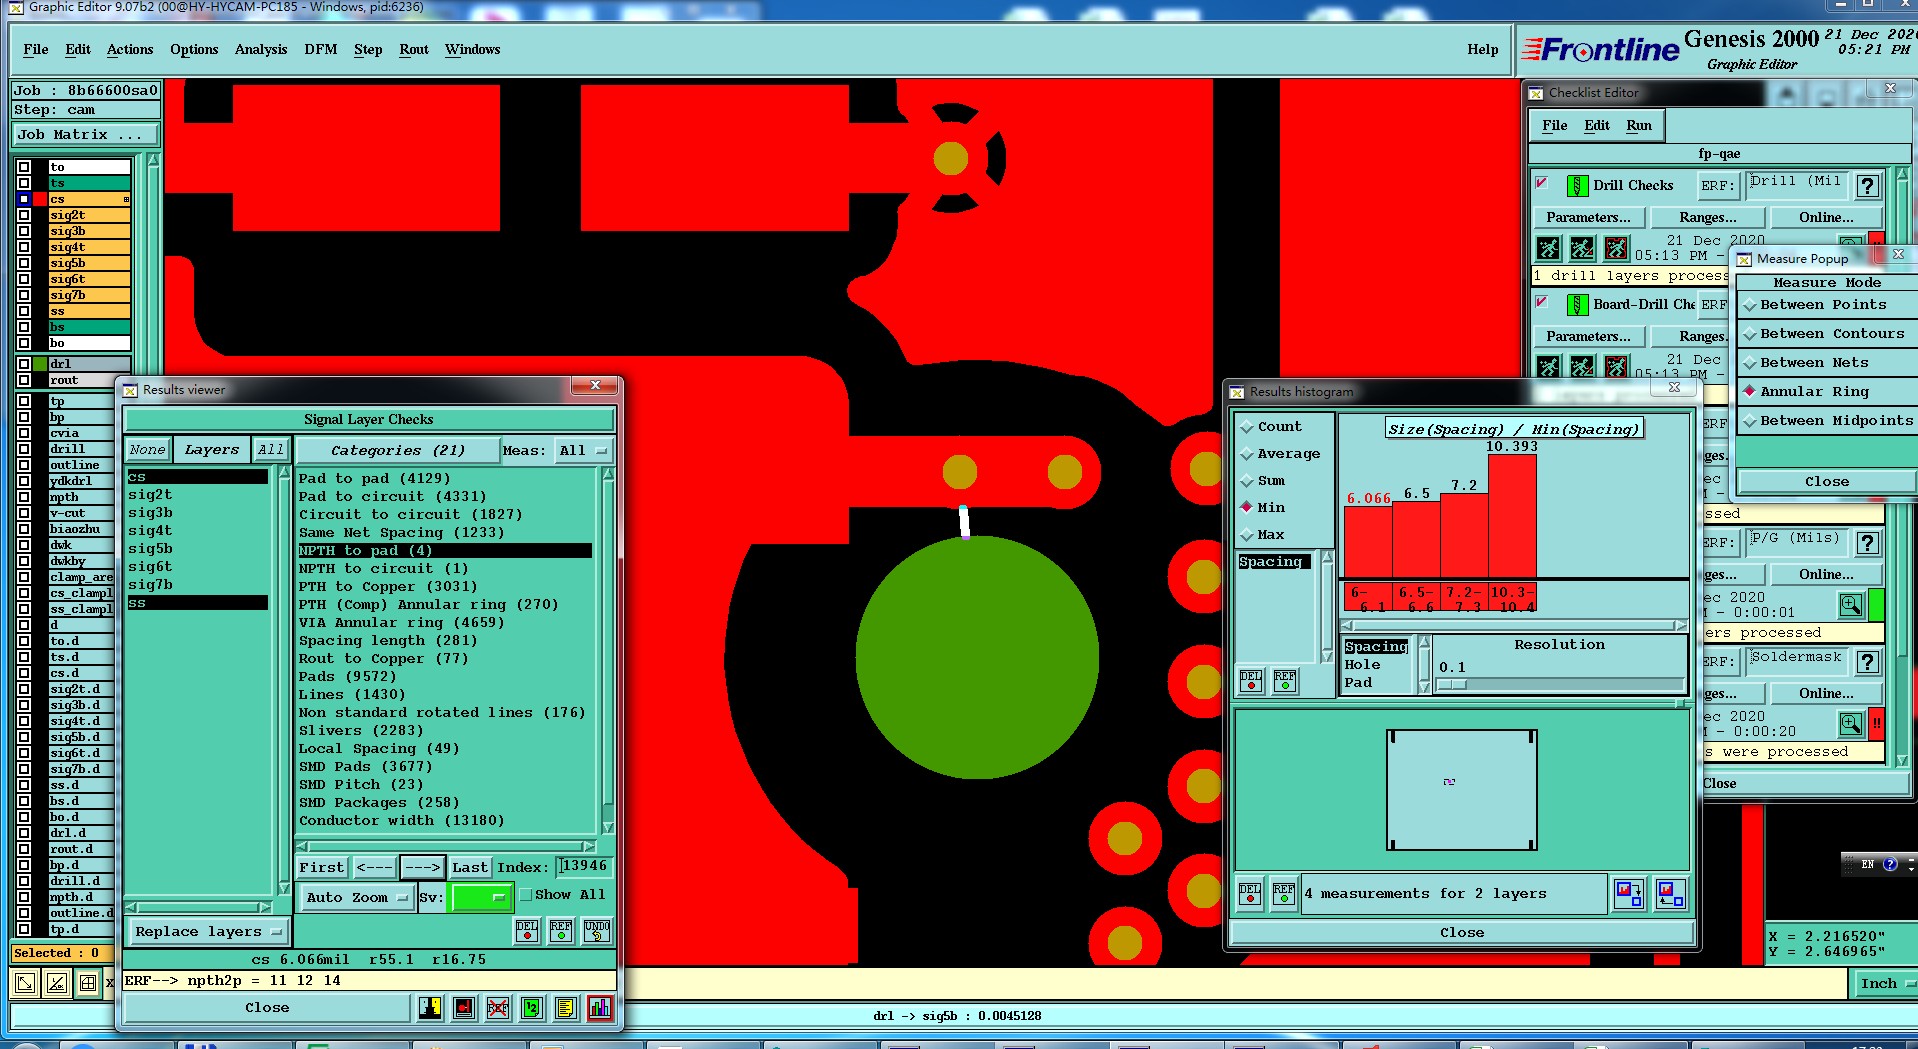1918x1049 pixels.
Task: Open the Edit menu in Checklist Editor
Action: coord(1596,126)
